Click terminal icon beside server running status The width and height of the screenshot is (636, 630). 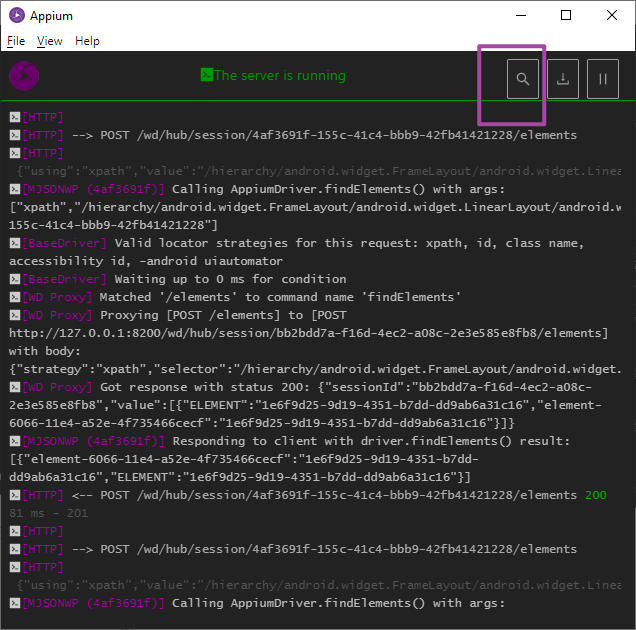(206, 75)
